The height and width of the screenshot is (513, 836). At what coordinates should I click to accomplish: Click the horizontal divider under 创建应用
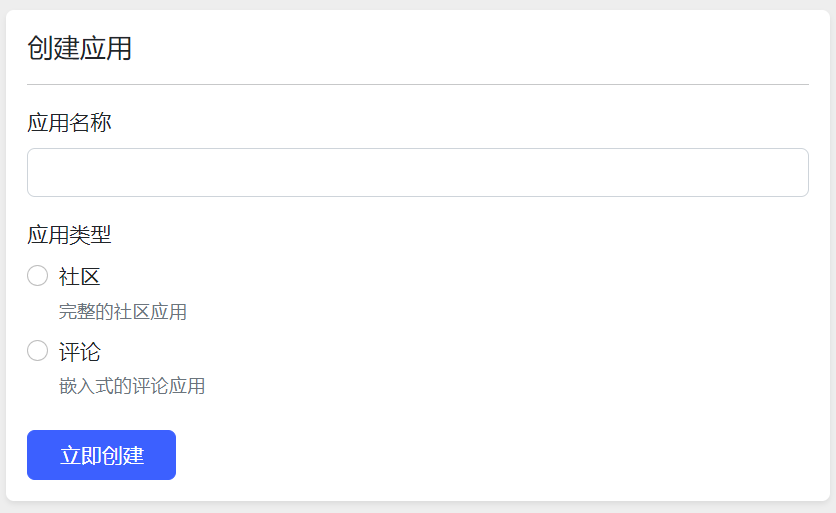[417, 84]
